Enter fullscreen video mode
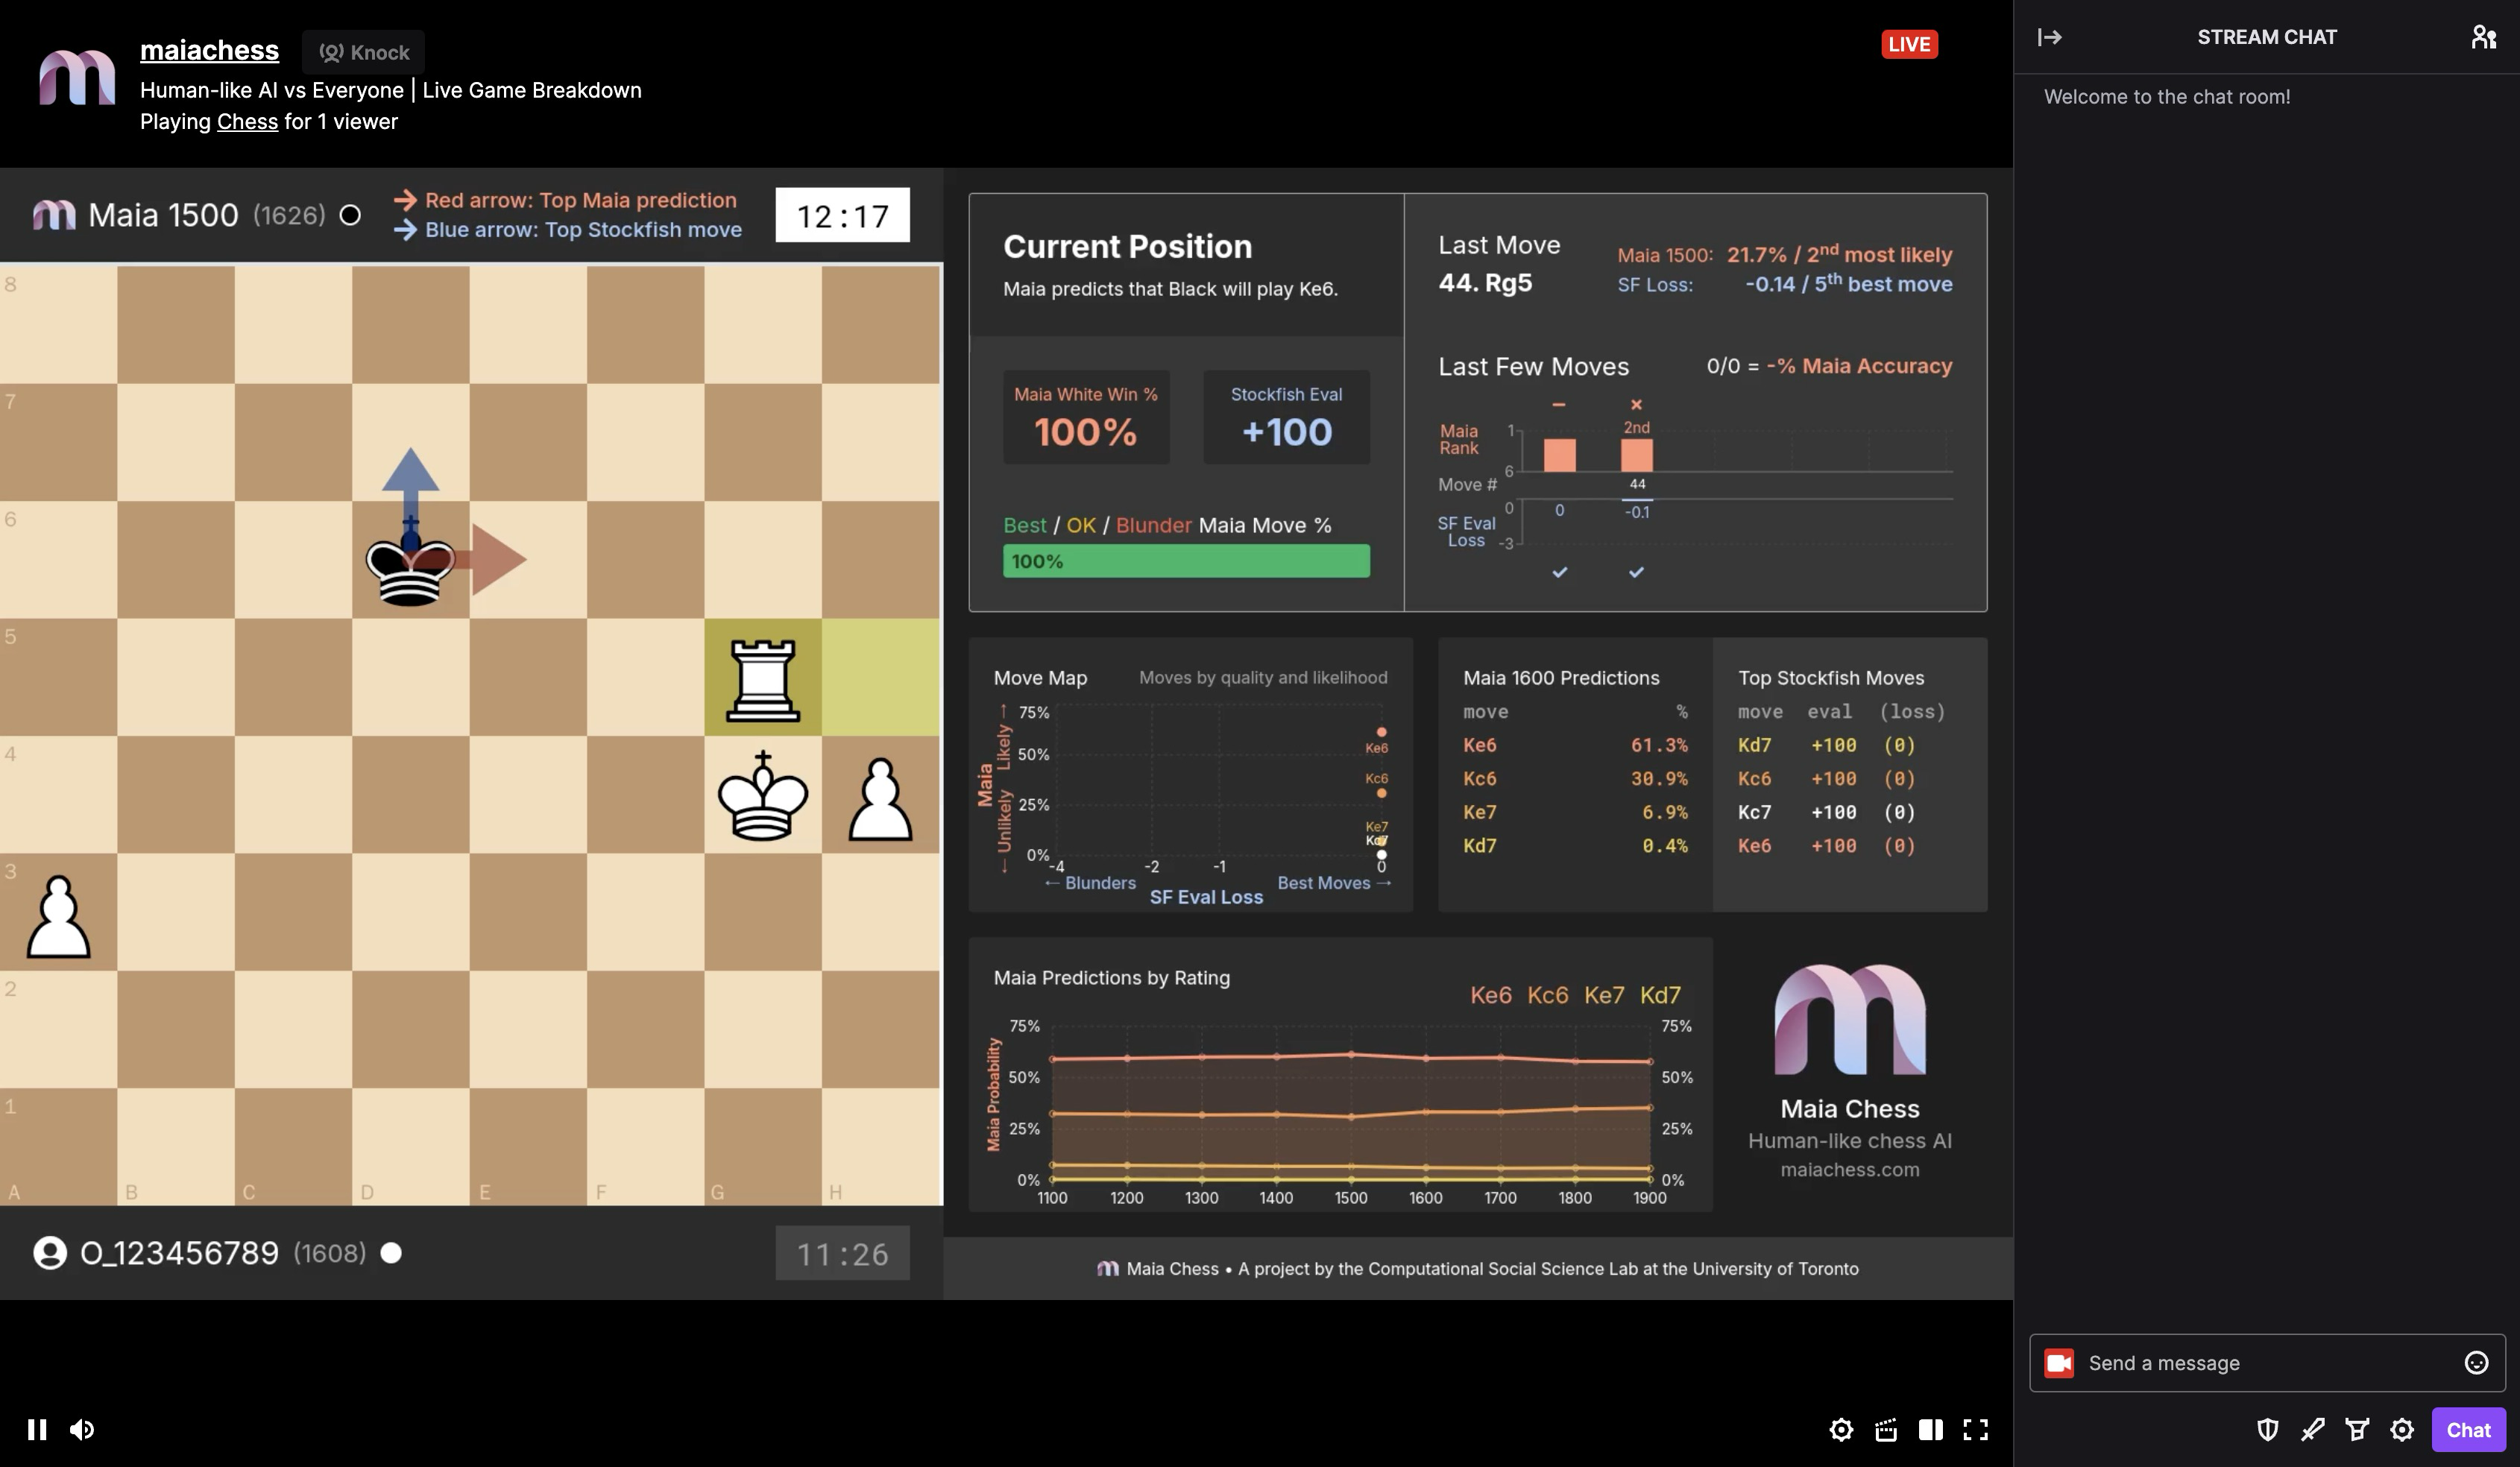The height and width of the screenshot is (1467, 2520). click(x=1975, y=1429)
